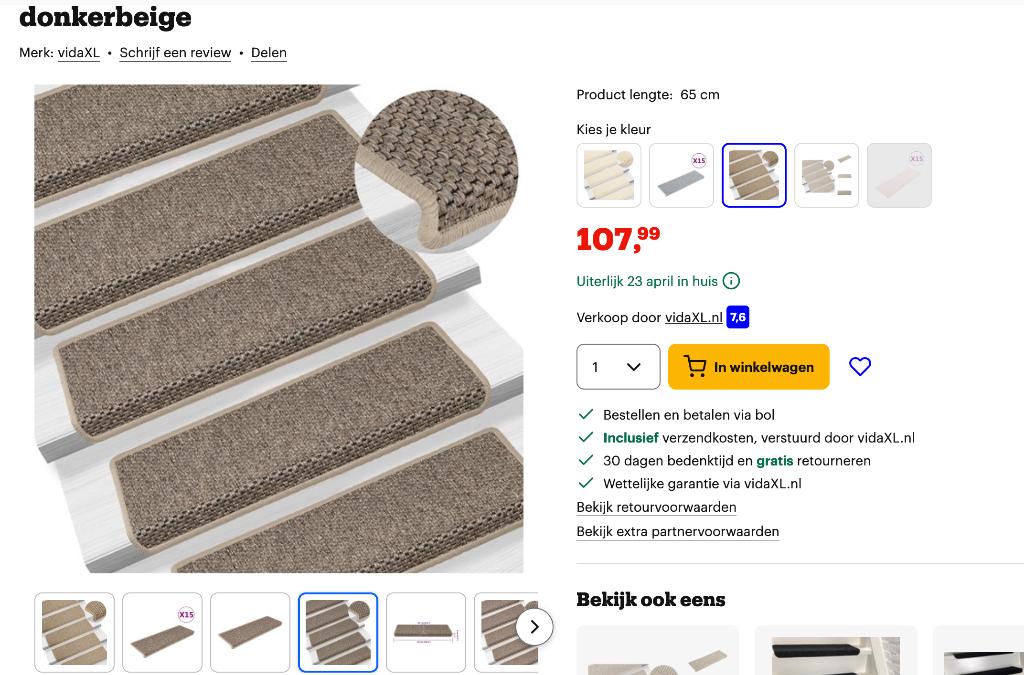Open the delivery info tooltip icon
This screenshot has width=1024, height=675.
(731, 281)
